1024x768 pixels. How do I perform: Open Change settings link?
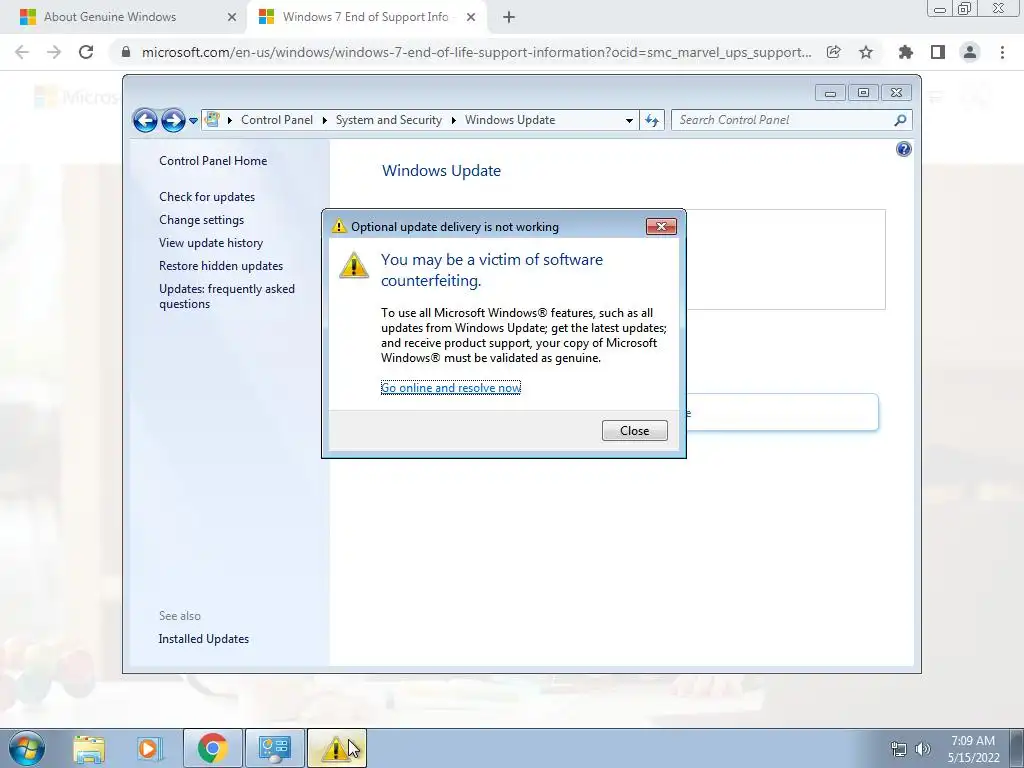coord(201,219)
